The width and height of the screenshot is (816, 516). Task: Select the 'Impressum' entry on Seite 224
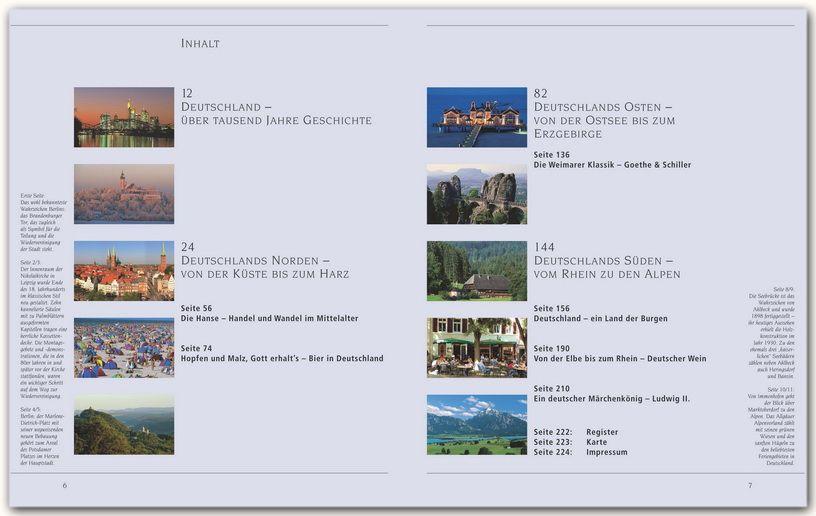(607, 452)
